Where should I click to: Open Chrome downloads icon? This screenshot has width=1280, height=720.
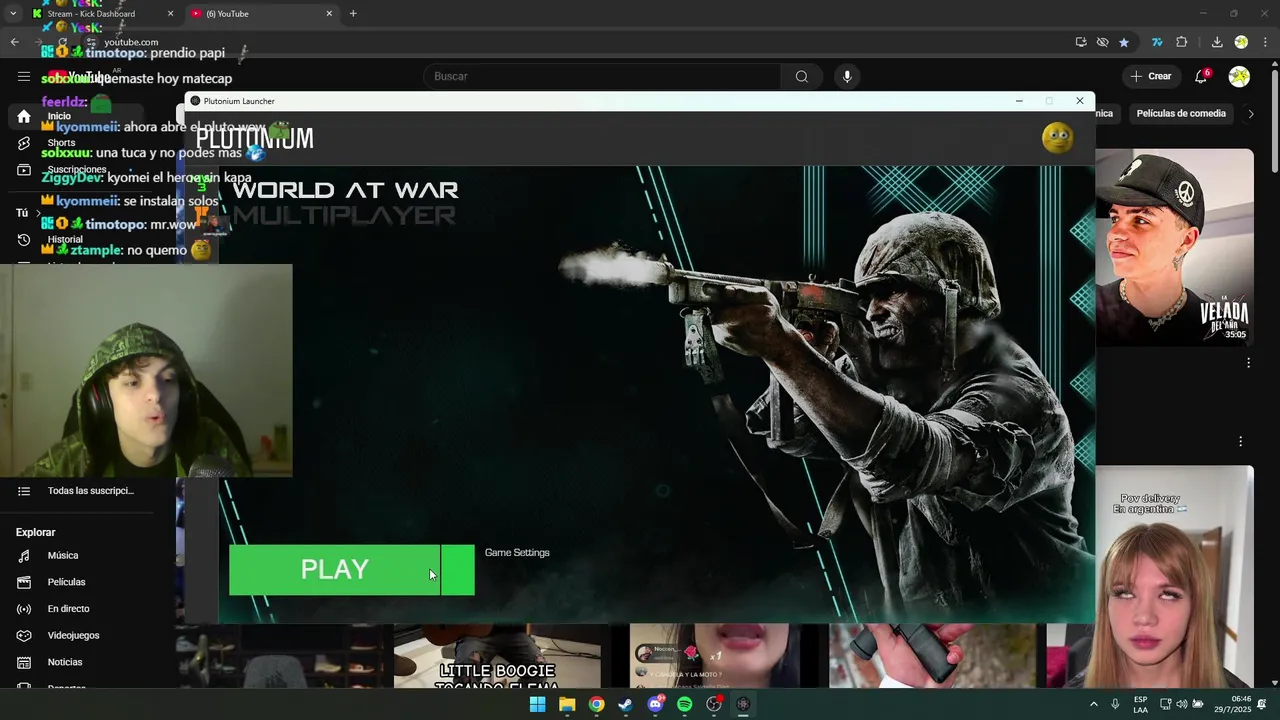[x=1217, y=42]
